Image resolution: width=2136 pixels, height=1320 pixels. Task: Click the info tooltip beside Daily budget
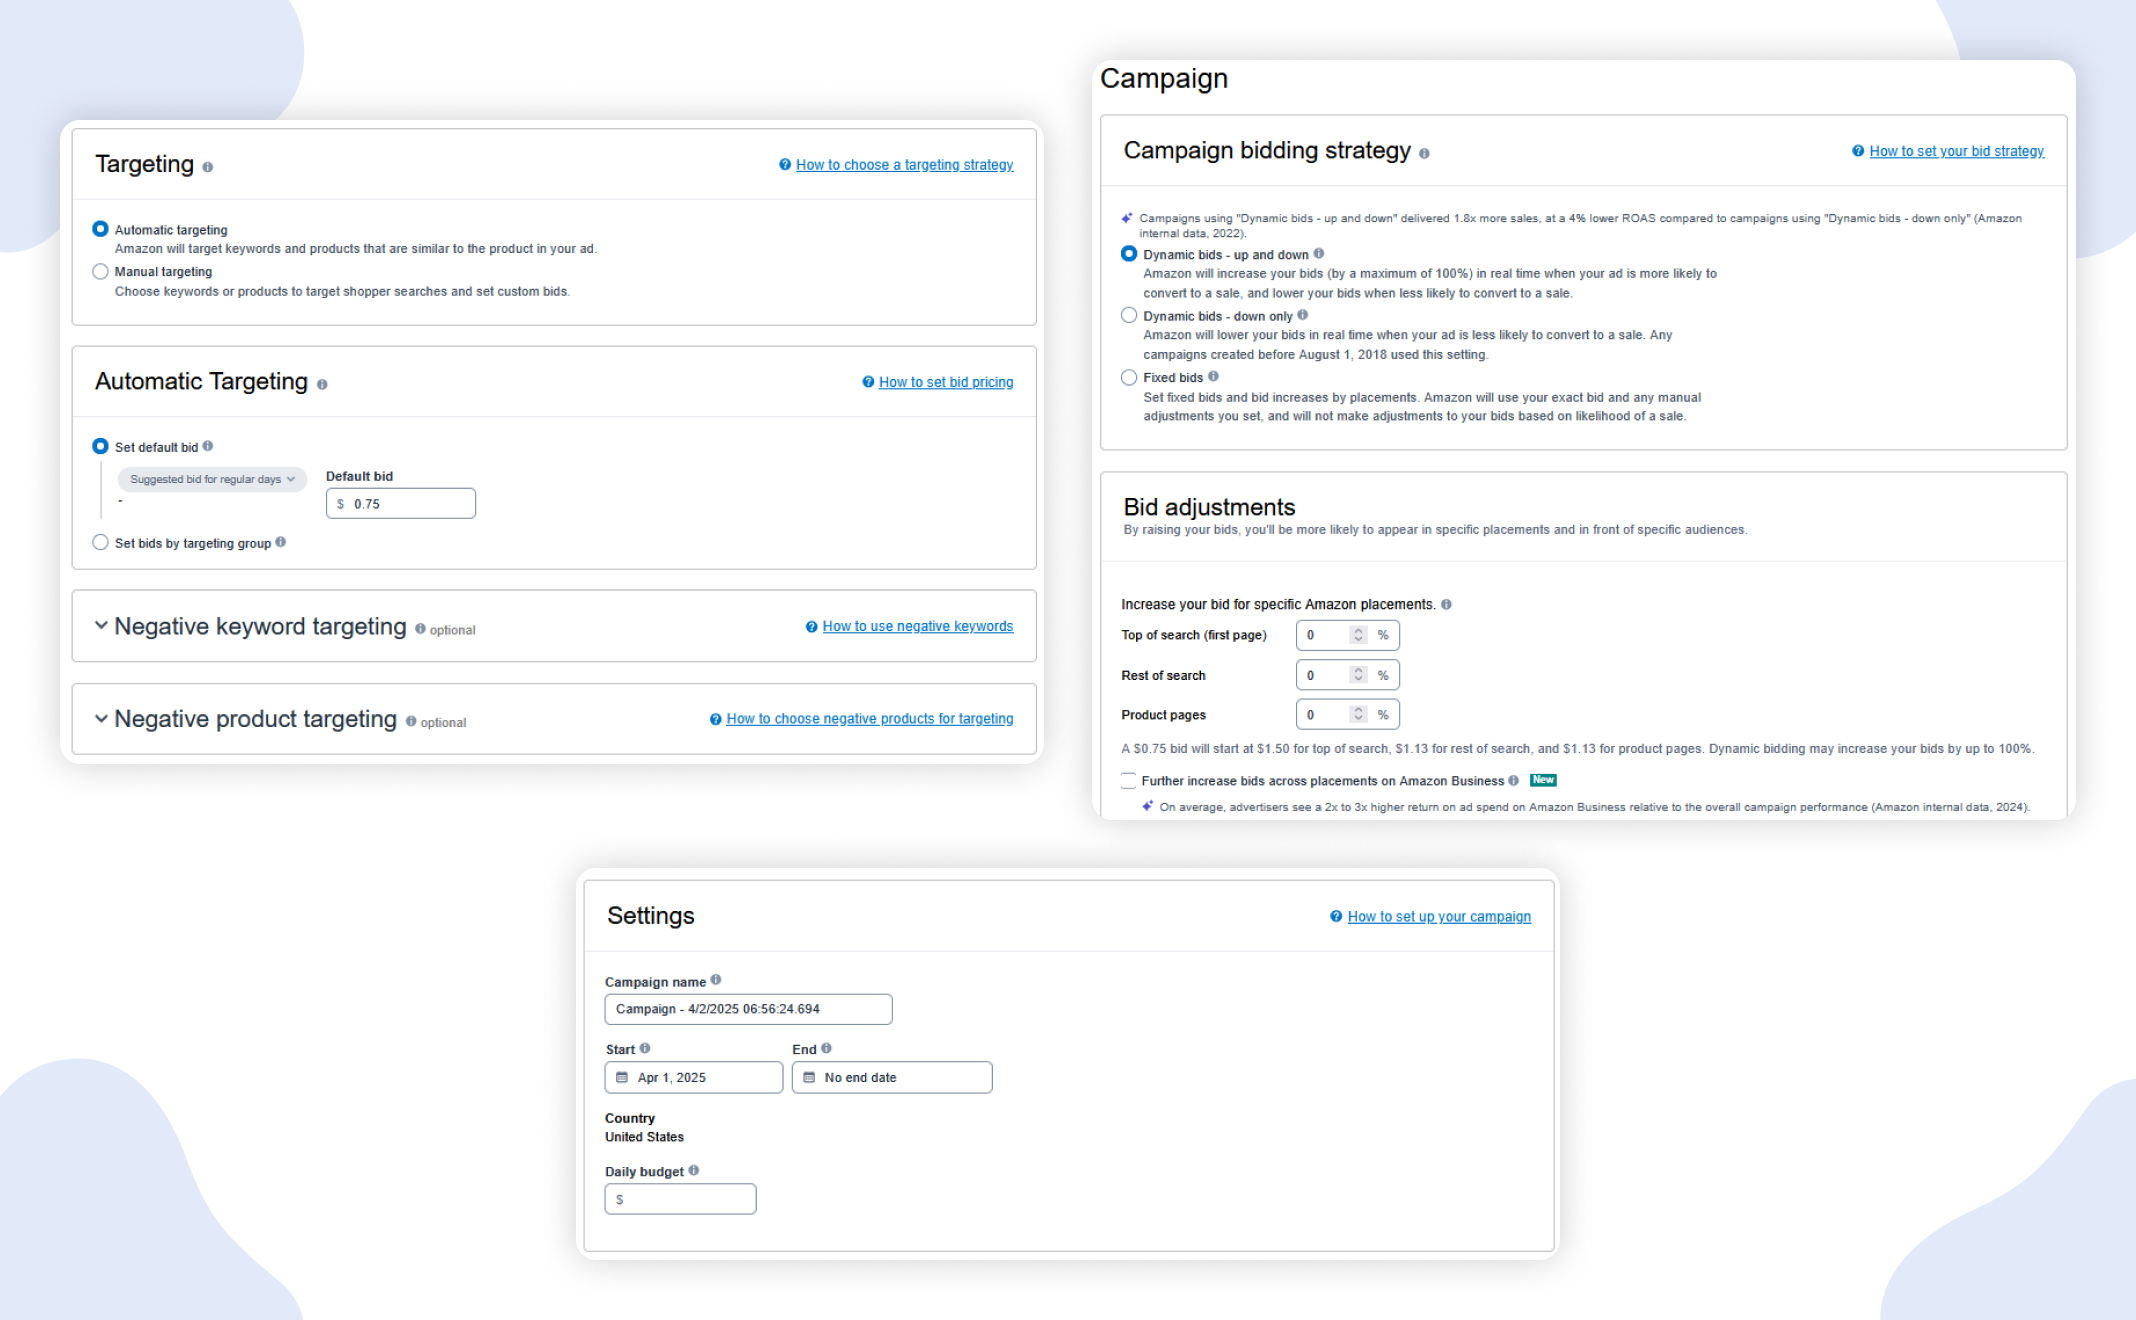pos(695,1170)
